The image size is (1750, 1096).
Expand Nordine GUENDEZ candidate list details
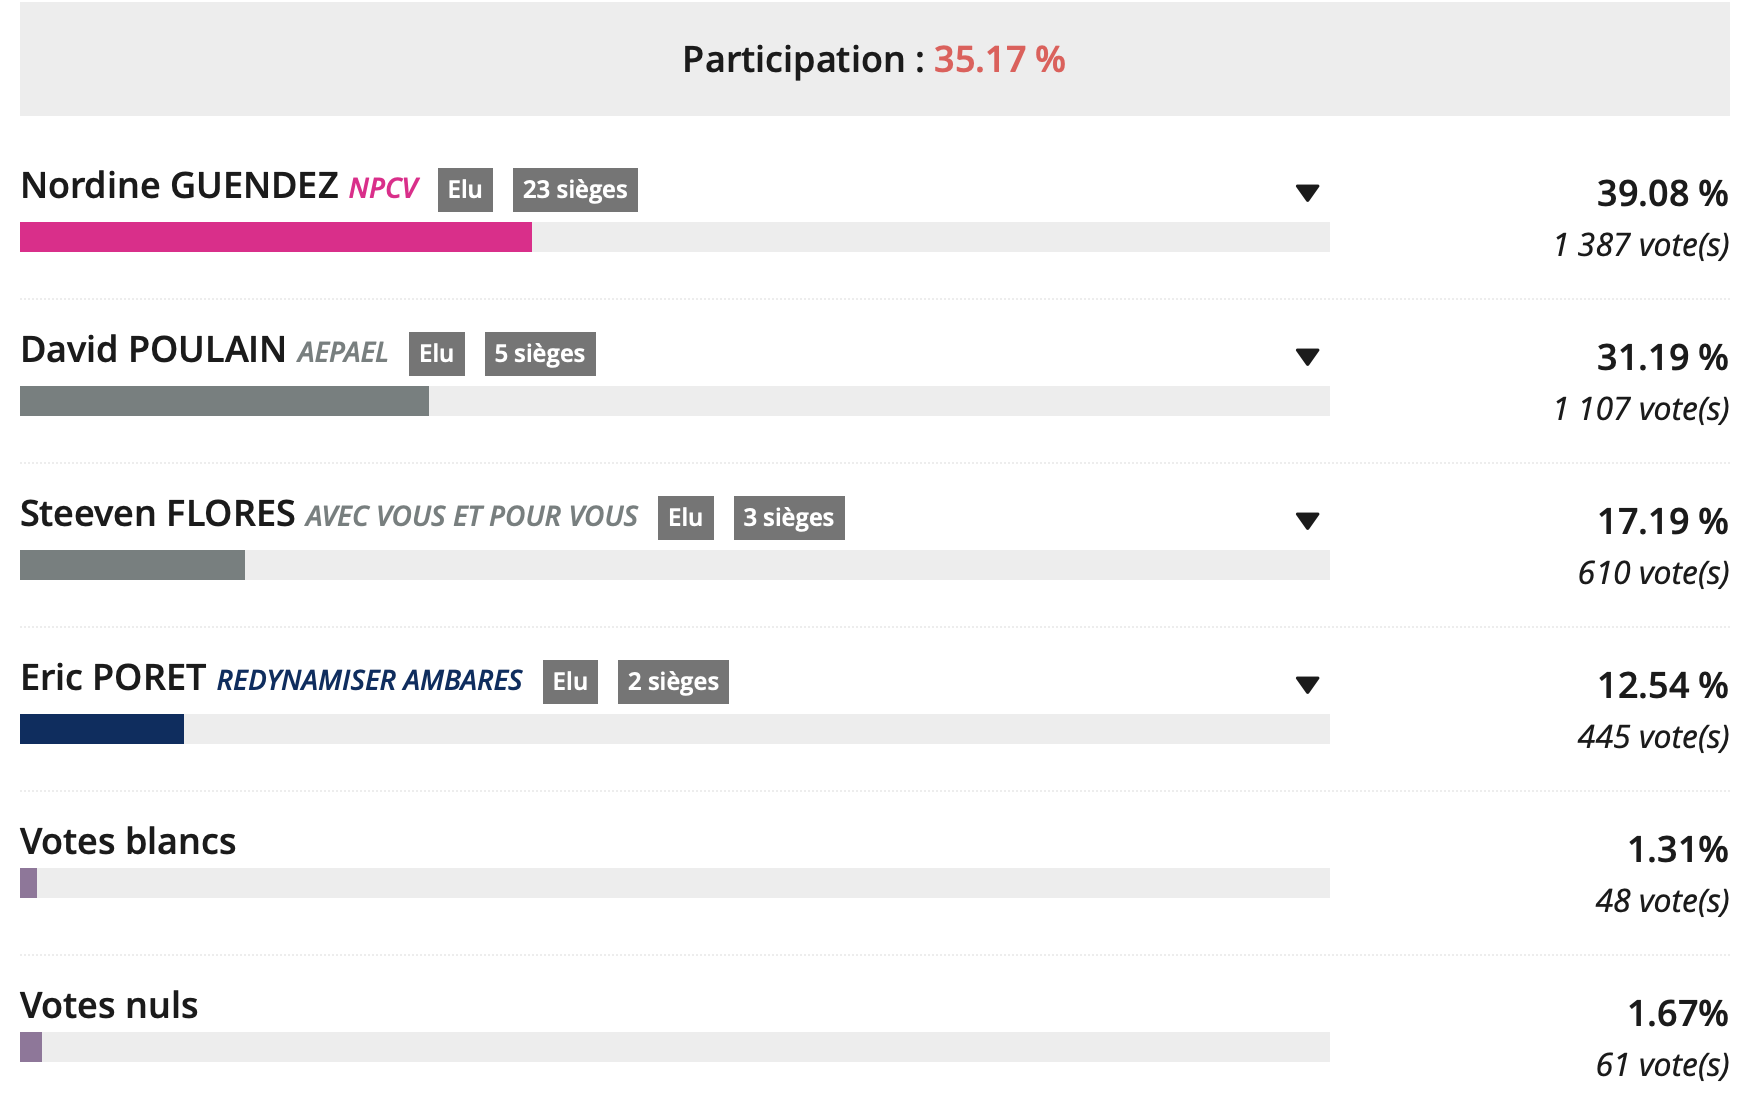click(1307, 193)
